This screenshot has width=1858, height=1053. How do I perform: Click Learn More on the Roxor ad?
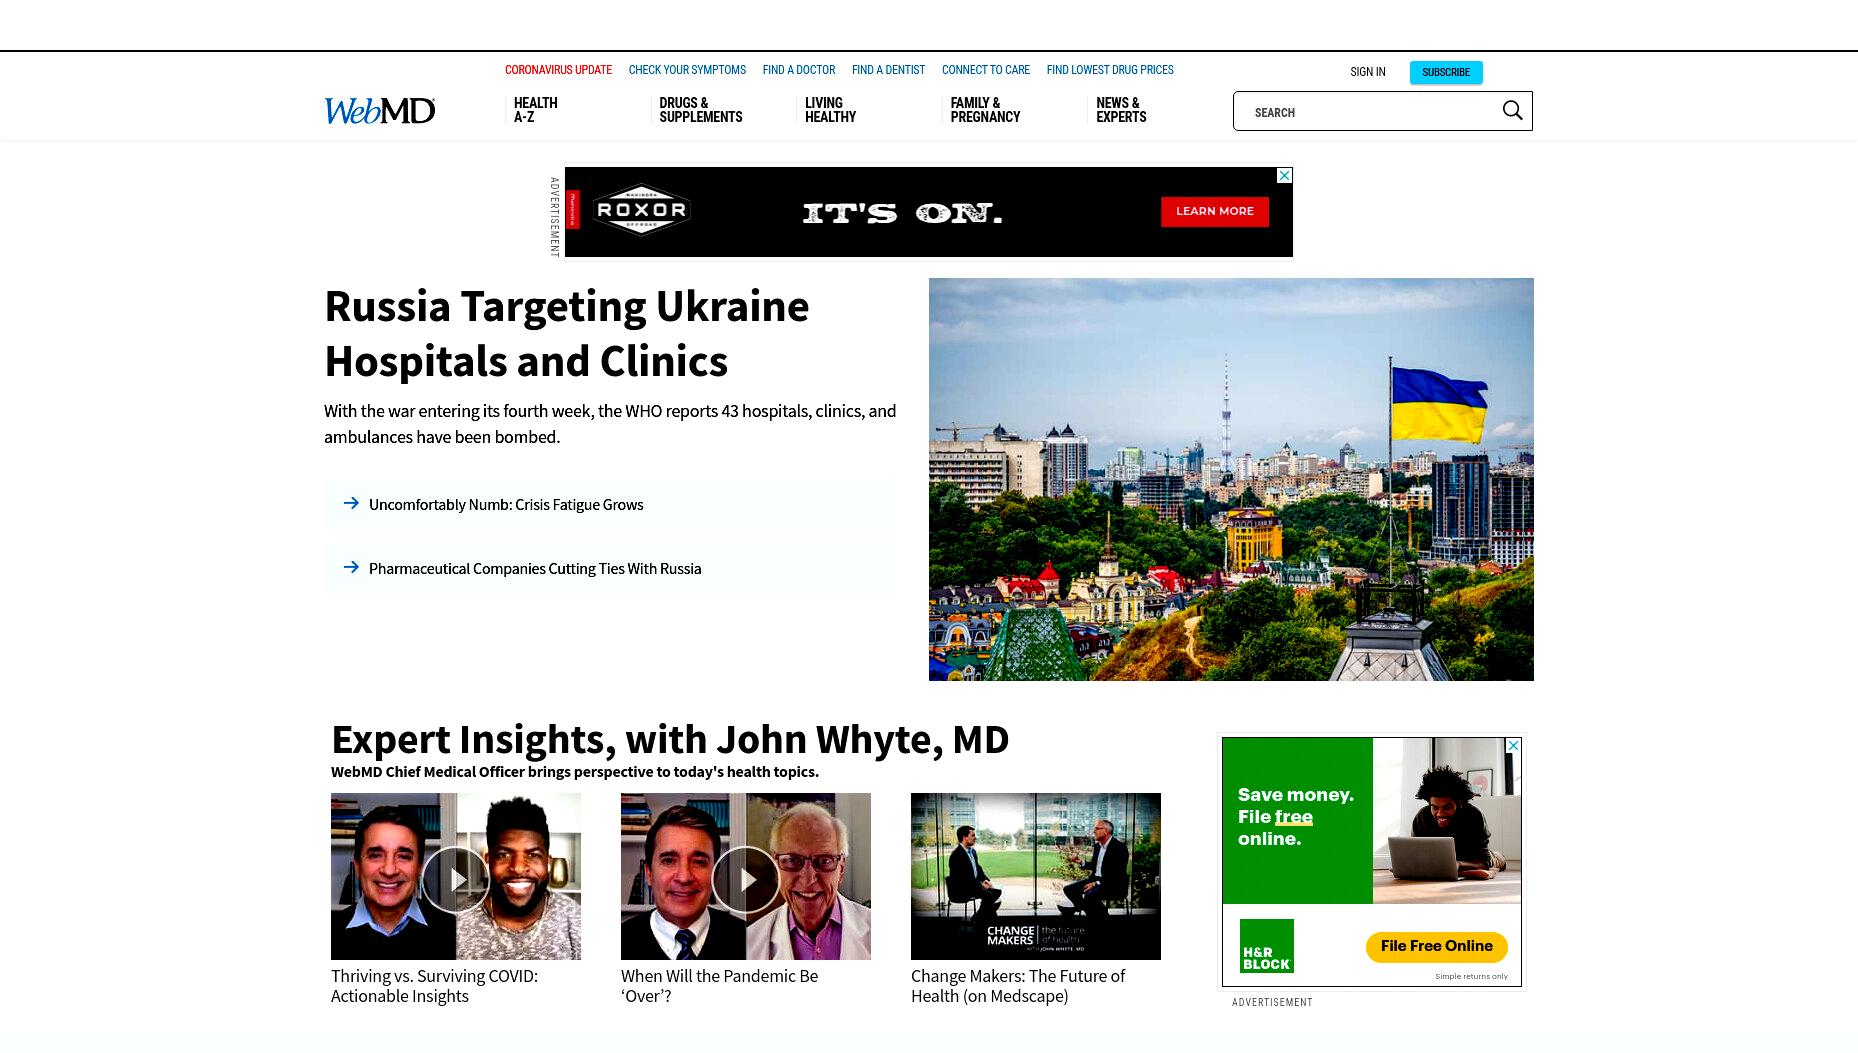coord(1214,211)
